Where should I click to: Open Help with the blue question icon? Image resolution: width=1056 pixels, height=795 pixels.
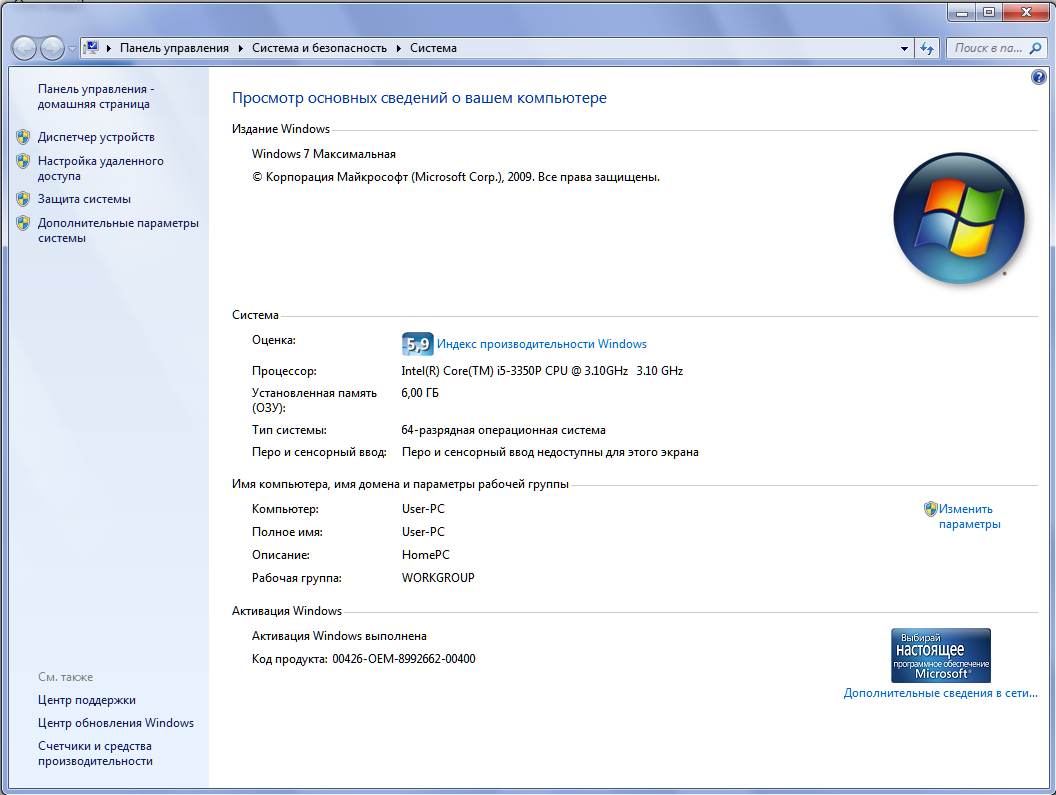1038,77
